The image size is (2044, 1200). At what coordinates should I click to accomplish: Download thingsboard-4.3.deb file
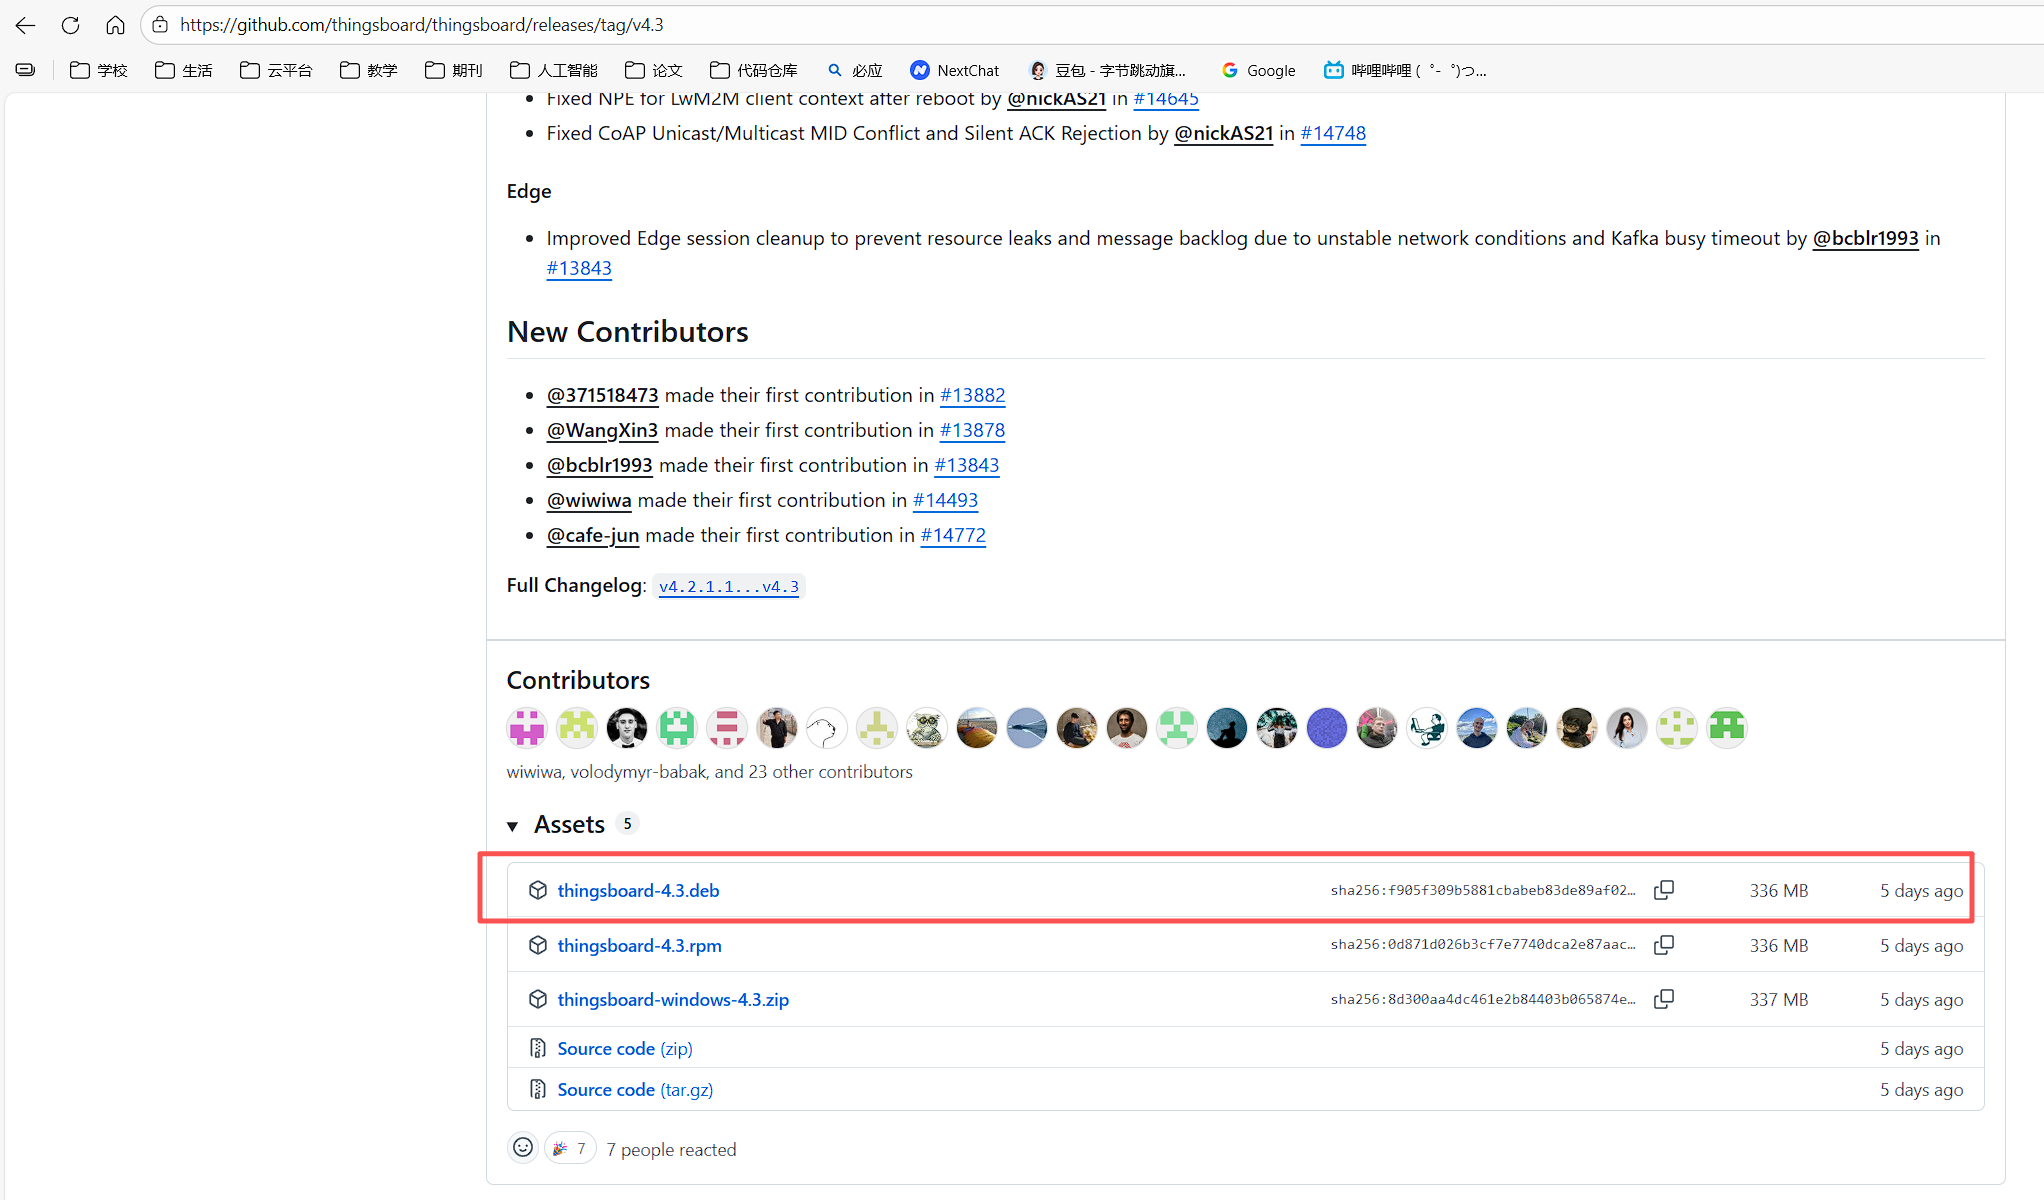tap(638, 890)
